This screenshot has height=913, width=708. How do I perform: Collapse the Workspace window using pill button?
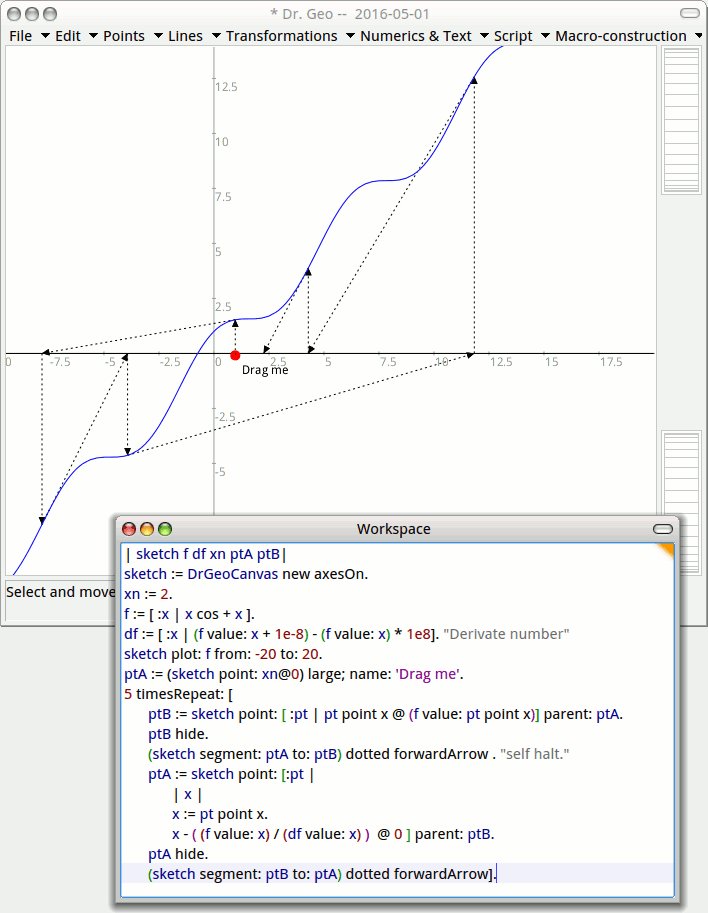tap(663, 529)
